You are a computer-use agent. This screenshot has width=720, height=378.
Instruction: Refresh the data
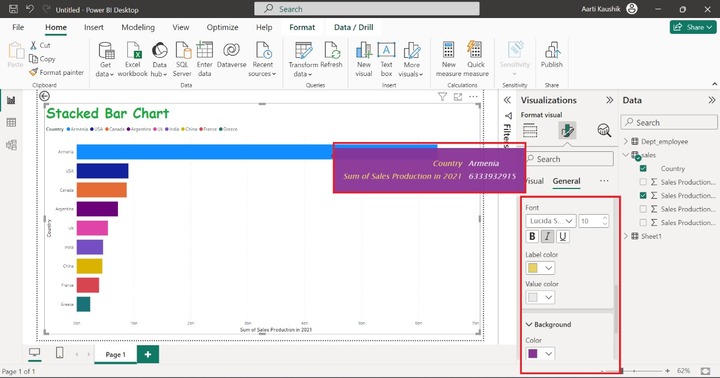tap(332, 55)
